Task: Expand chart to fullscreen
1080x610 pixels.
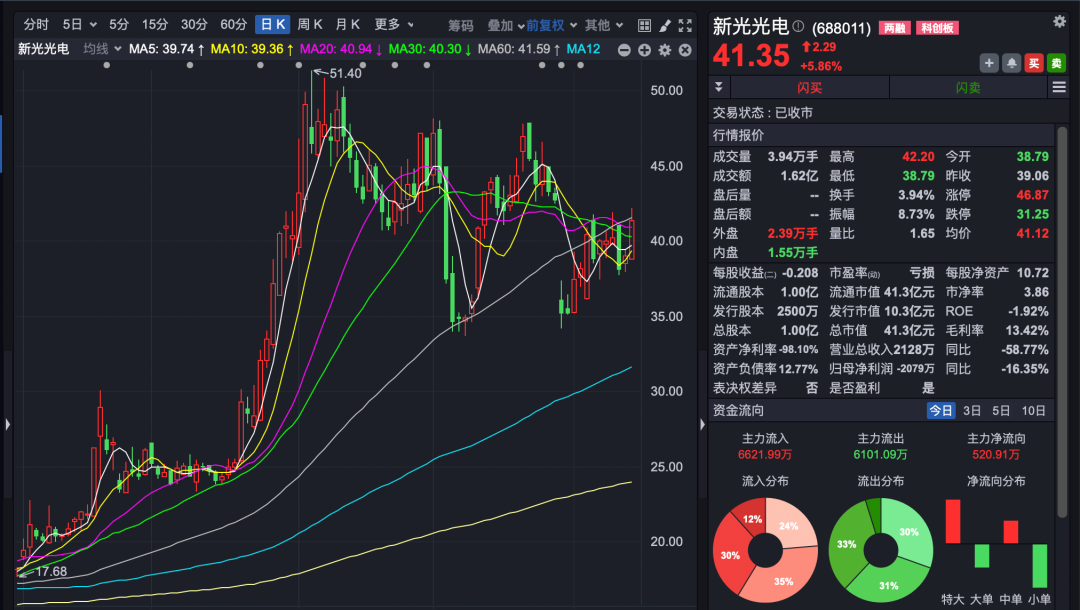Action: pos(685,25)
